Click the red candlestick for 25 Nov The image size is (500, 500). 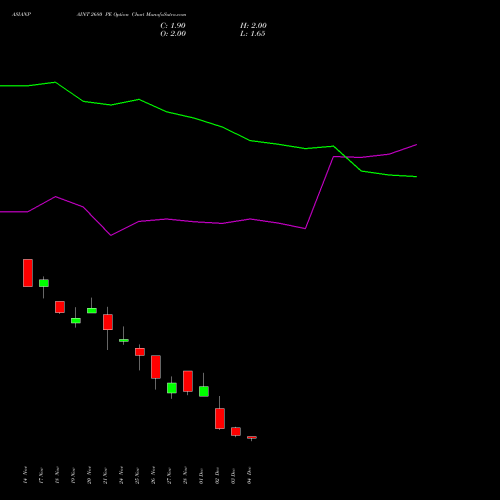140,352
